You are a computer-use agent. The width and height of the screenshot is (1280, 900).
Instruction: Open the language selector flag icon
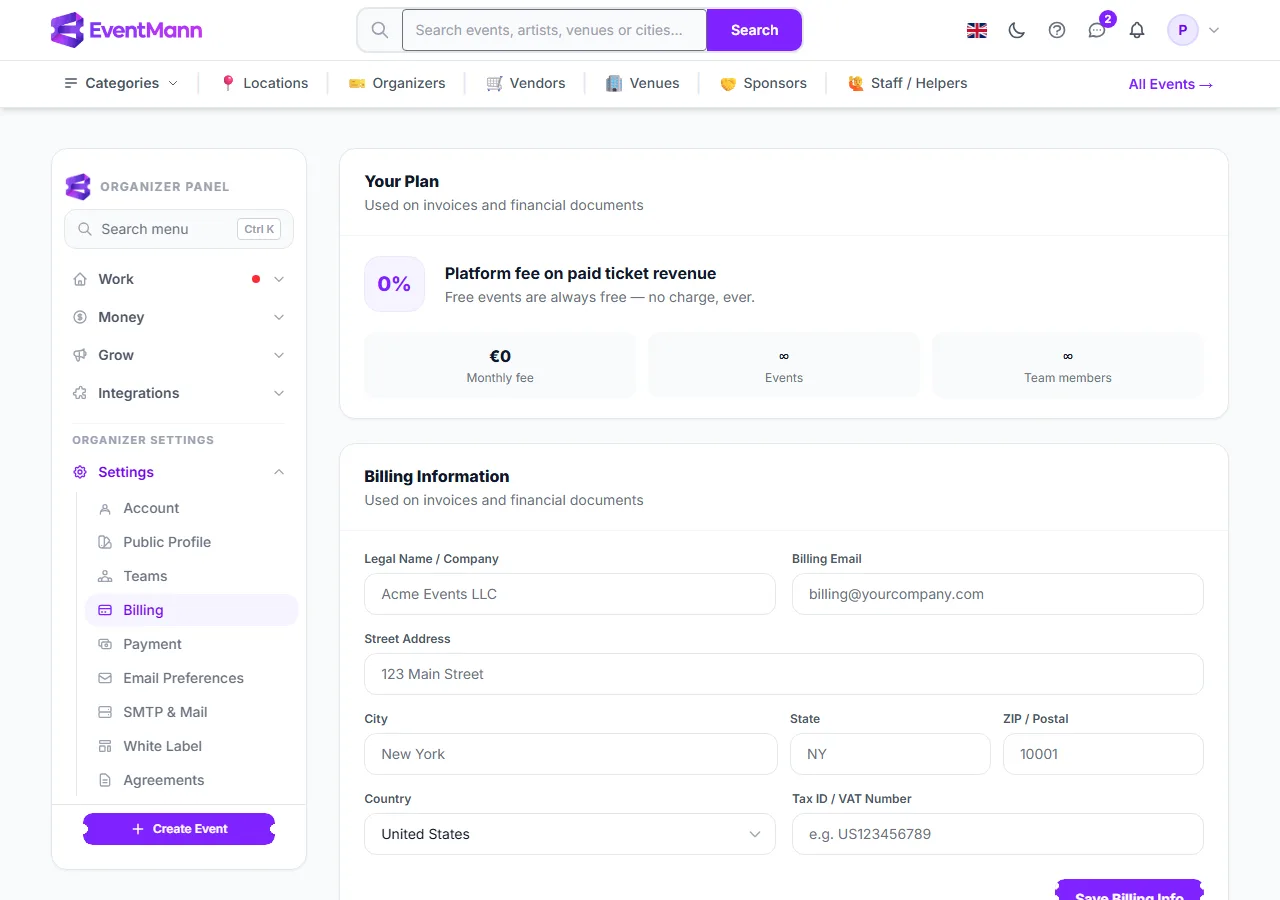[977, 30]
